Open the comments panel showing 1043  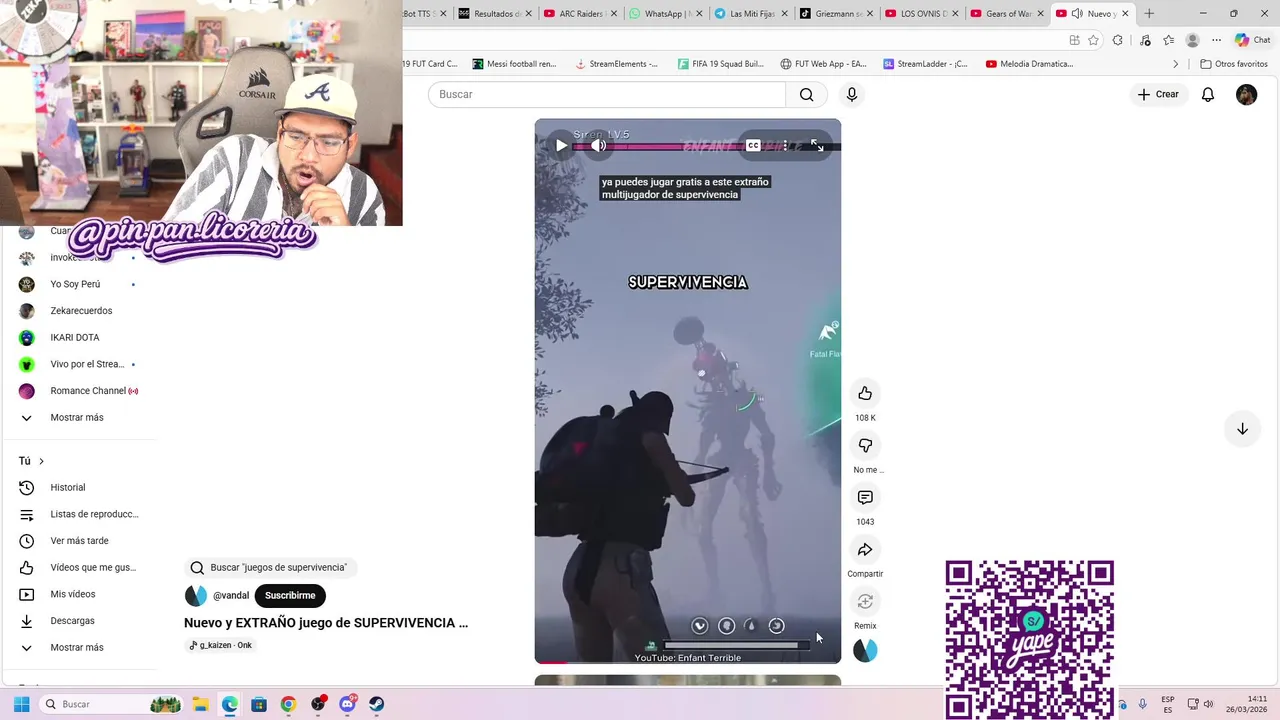[865, 497]
